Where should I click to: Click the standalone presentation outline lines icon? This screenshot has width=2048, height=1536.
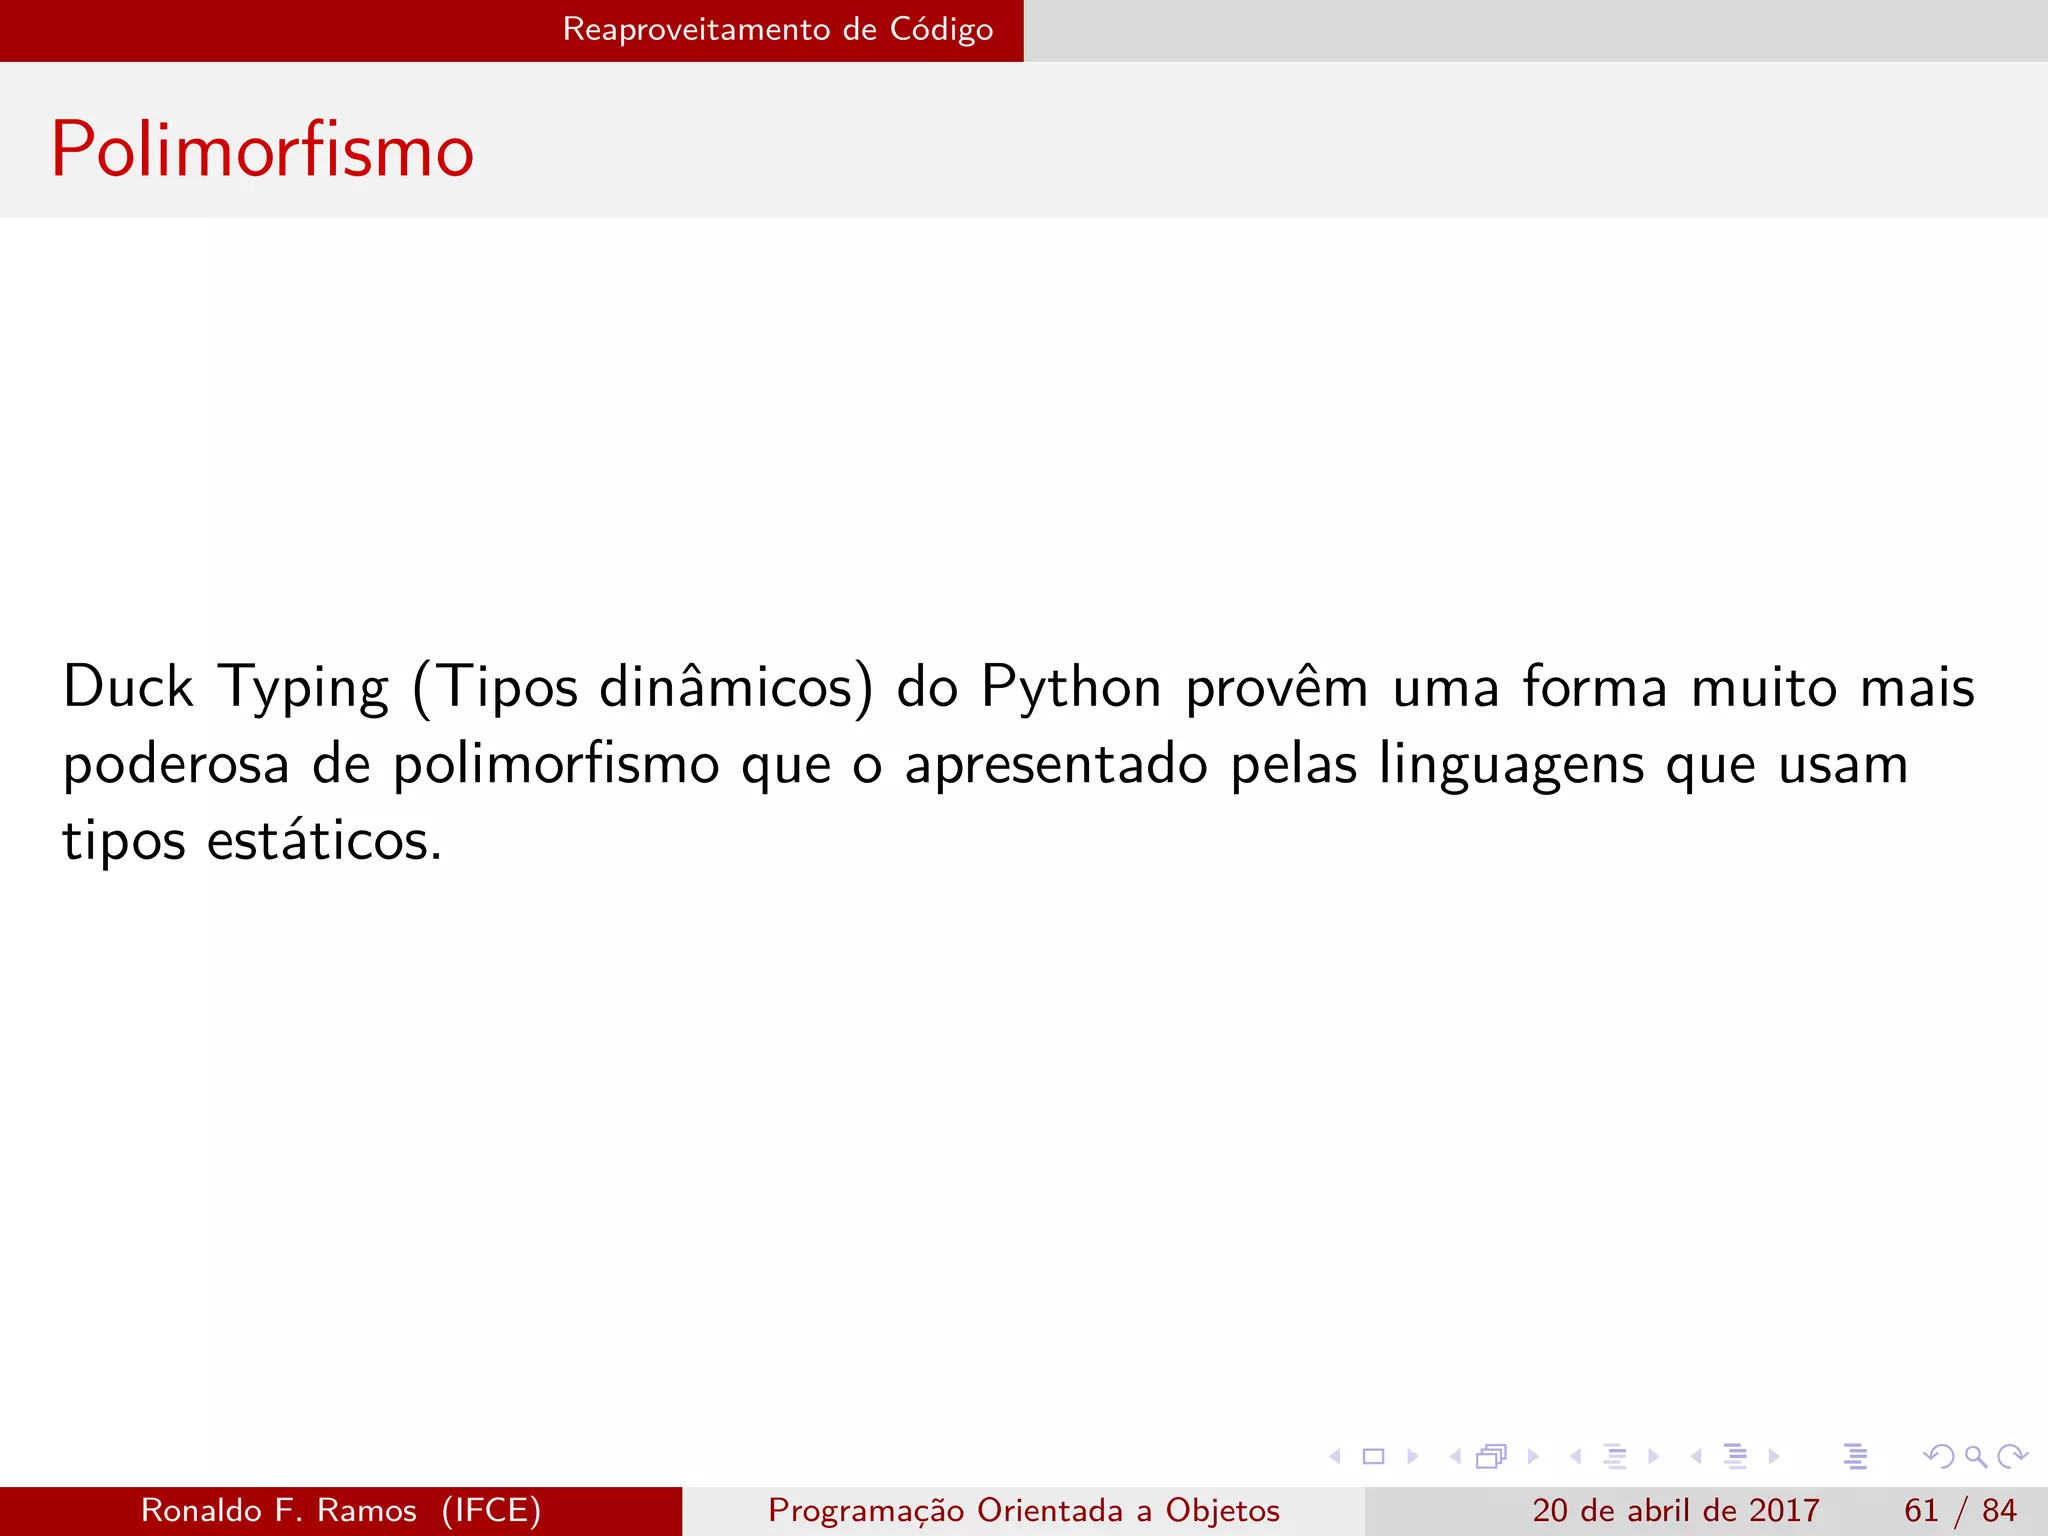tap(1856, 1456)
